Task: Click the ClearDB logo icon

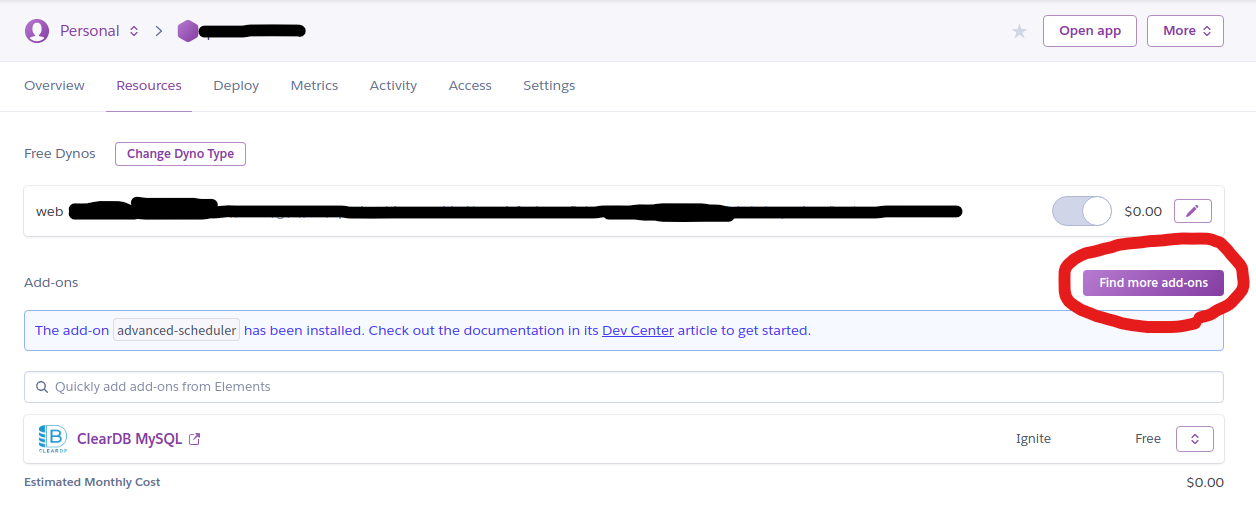Action: coord(52,439)
